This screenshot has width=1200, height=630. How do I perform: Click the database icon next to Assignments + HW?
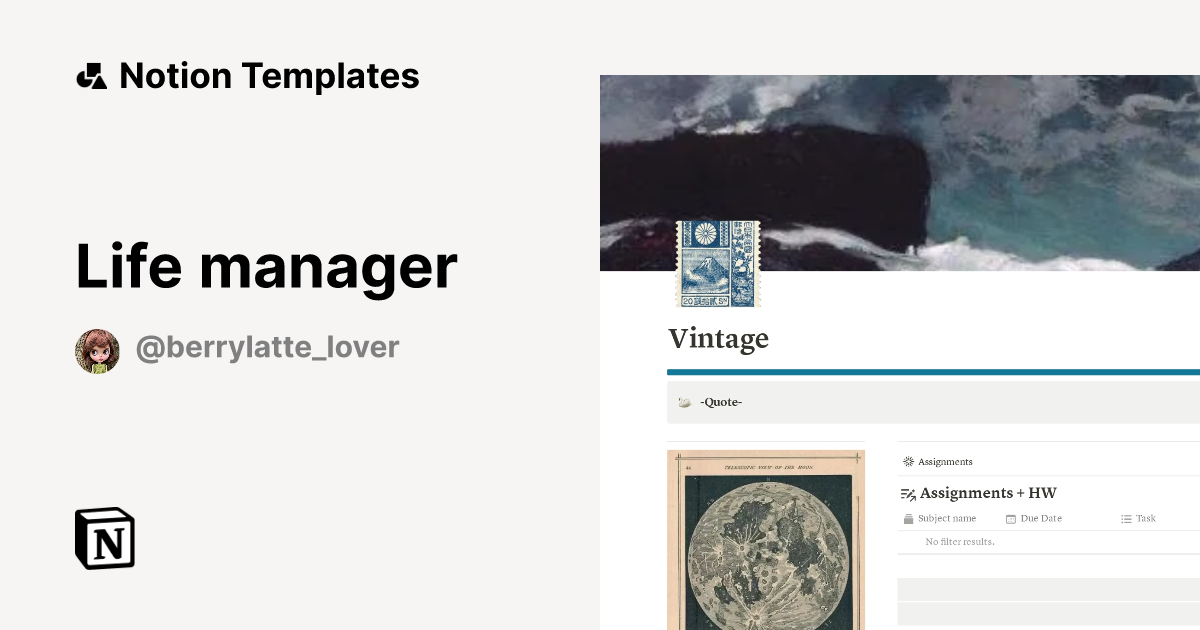908,493
